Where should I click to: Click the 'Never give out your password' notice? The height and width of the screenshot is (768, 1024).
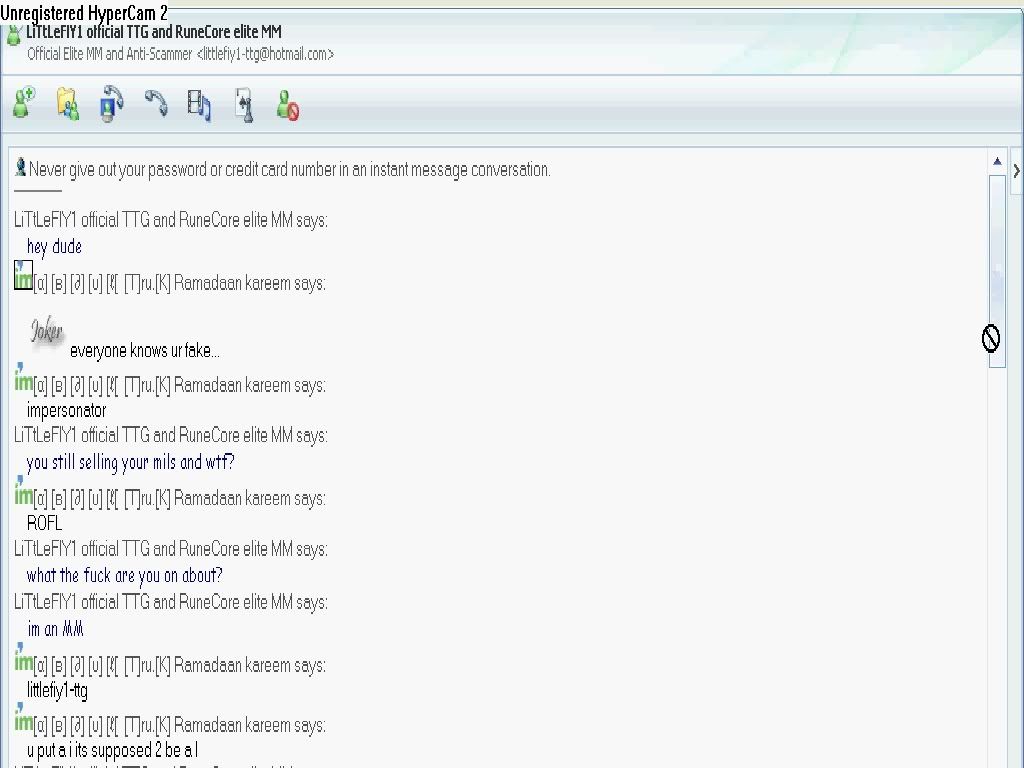290,170
